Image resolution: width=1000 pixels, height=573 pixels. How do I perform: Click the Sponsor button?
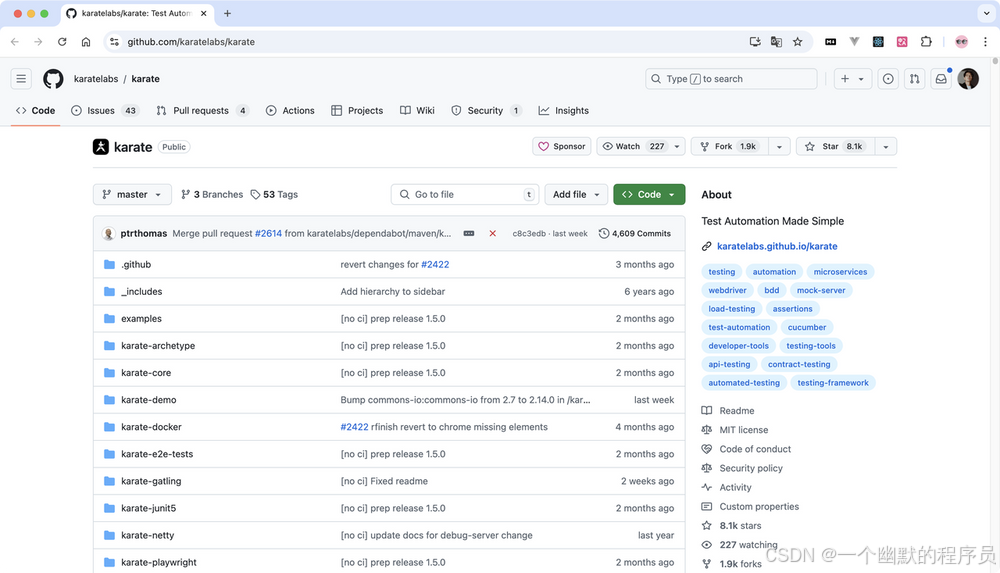pos(562,147)
